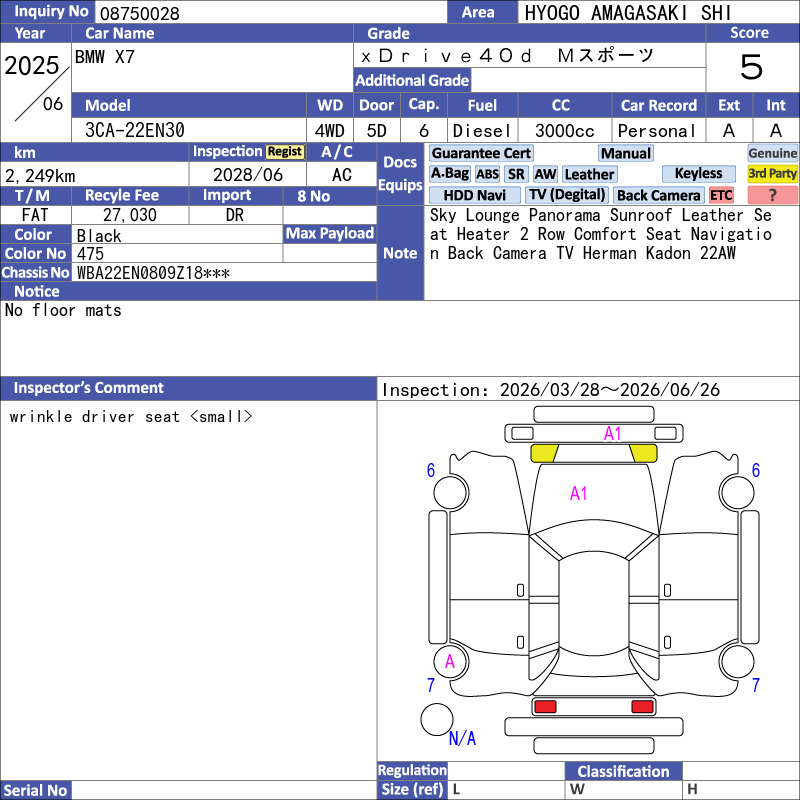Click the SR sunroof badge
800x800 pixels.
(x=516, y=174)
